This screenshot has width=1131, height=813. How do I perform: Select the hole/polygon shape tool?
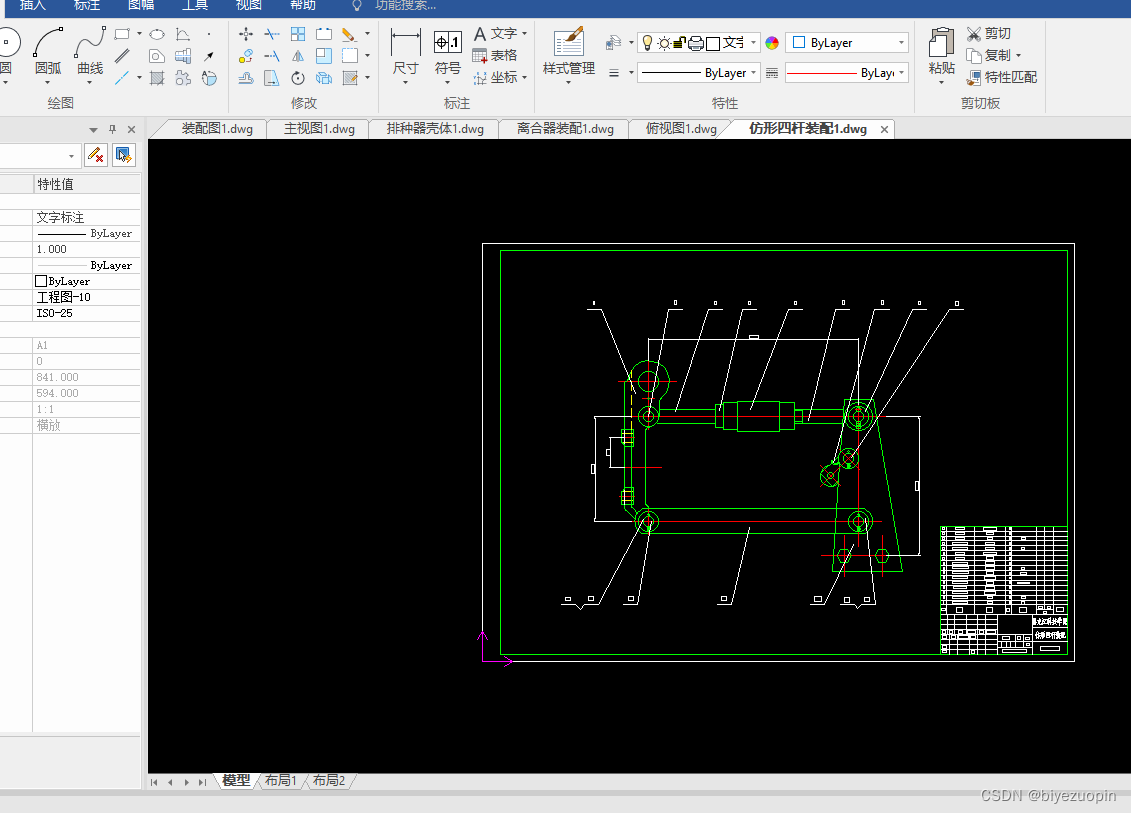click(x=157, y=56)
